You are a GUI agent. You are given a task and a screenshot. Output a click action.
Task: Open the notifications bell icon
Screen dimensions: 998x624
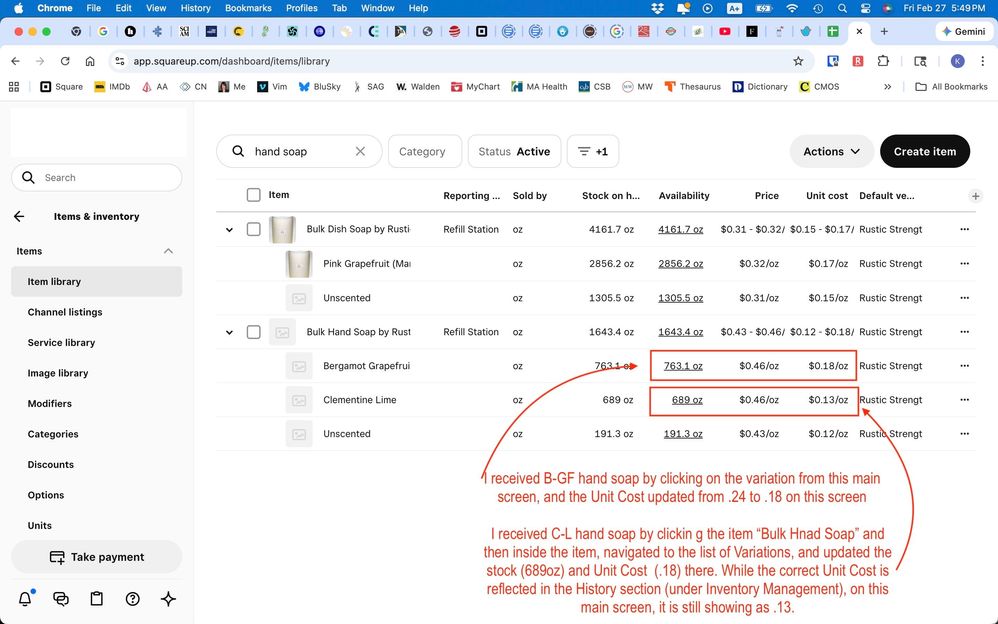coord(25,599)
